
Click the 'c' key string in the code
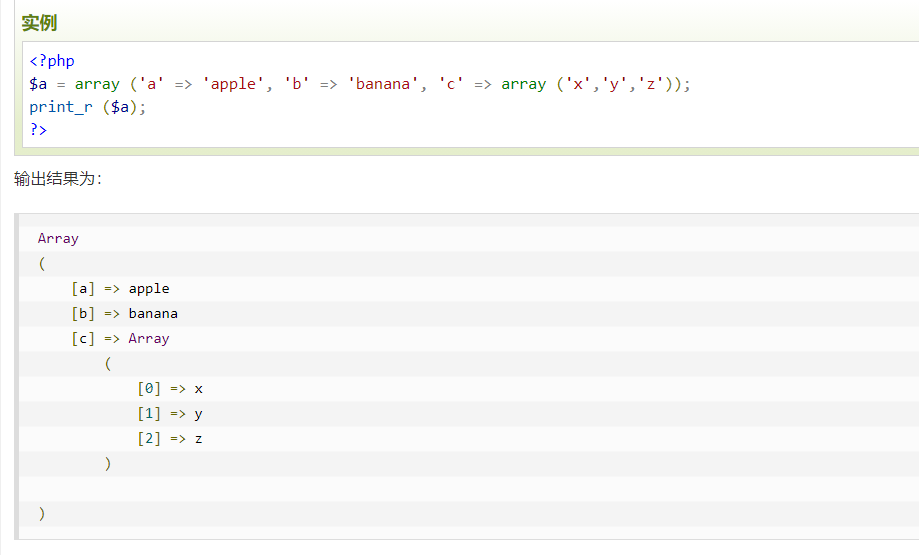(x=451, y=84)
